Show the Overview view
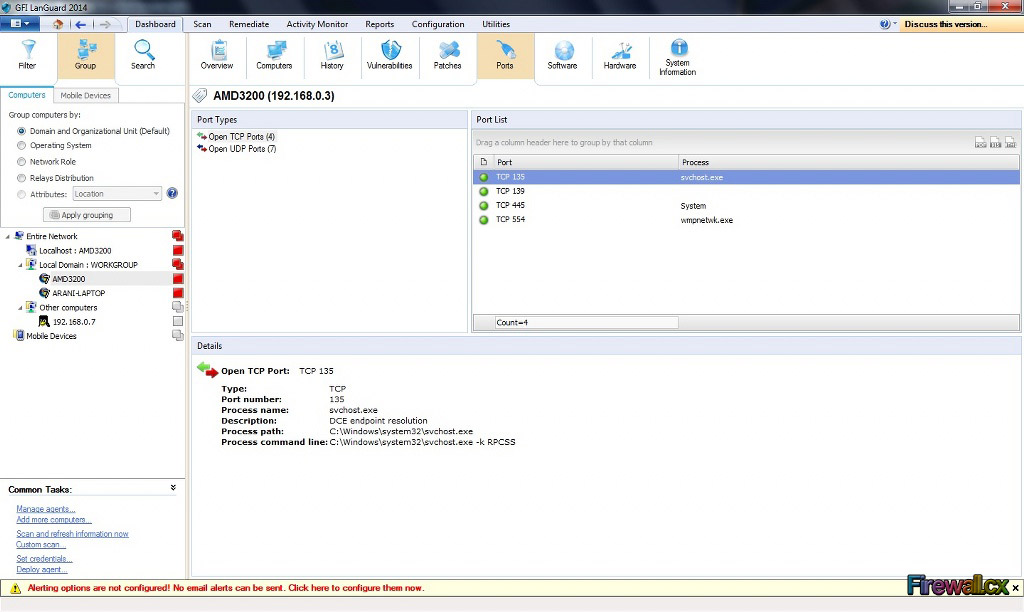 tap(217, 55)
